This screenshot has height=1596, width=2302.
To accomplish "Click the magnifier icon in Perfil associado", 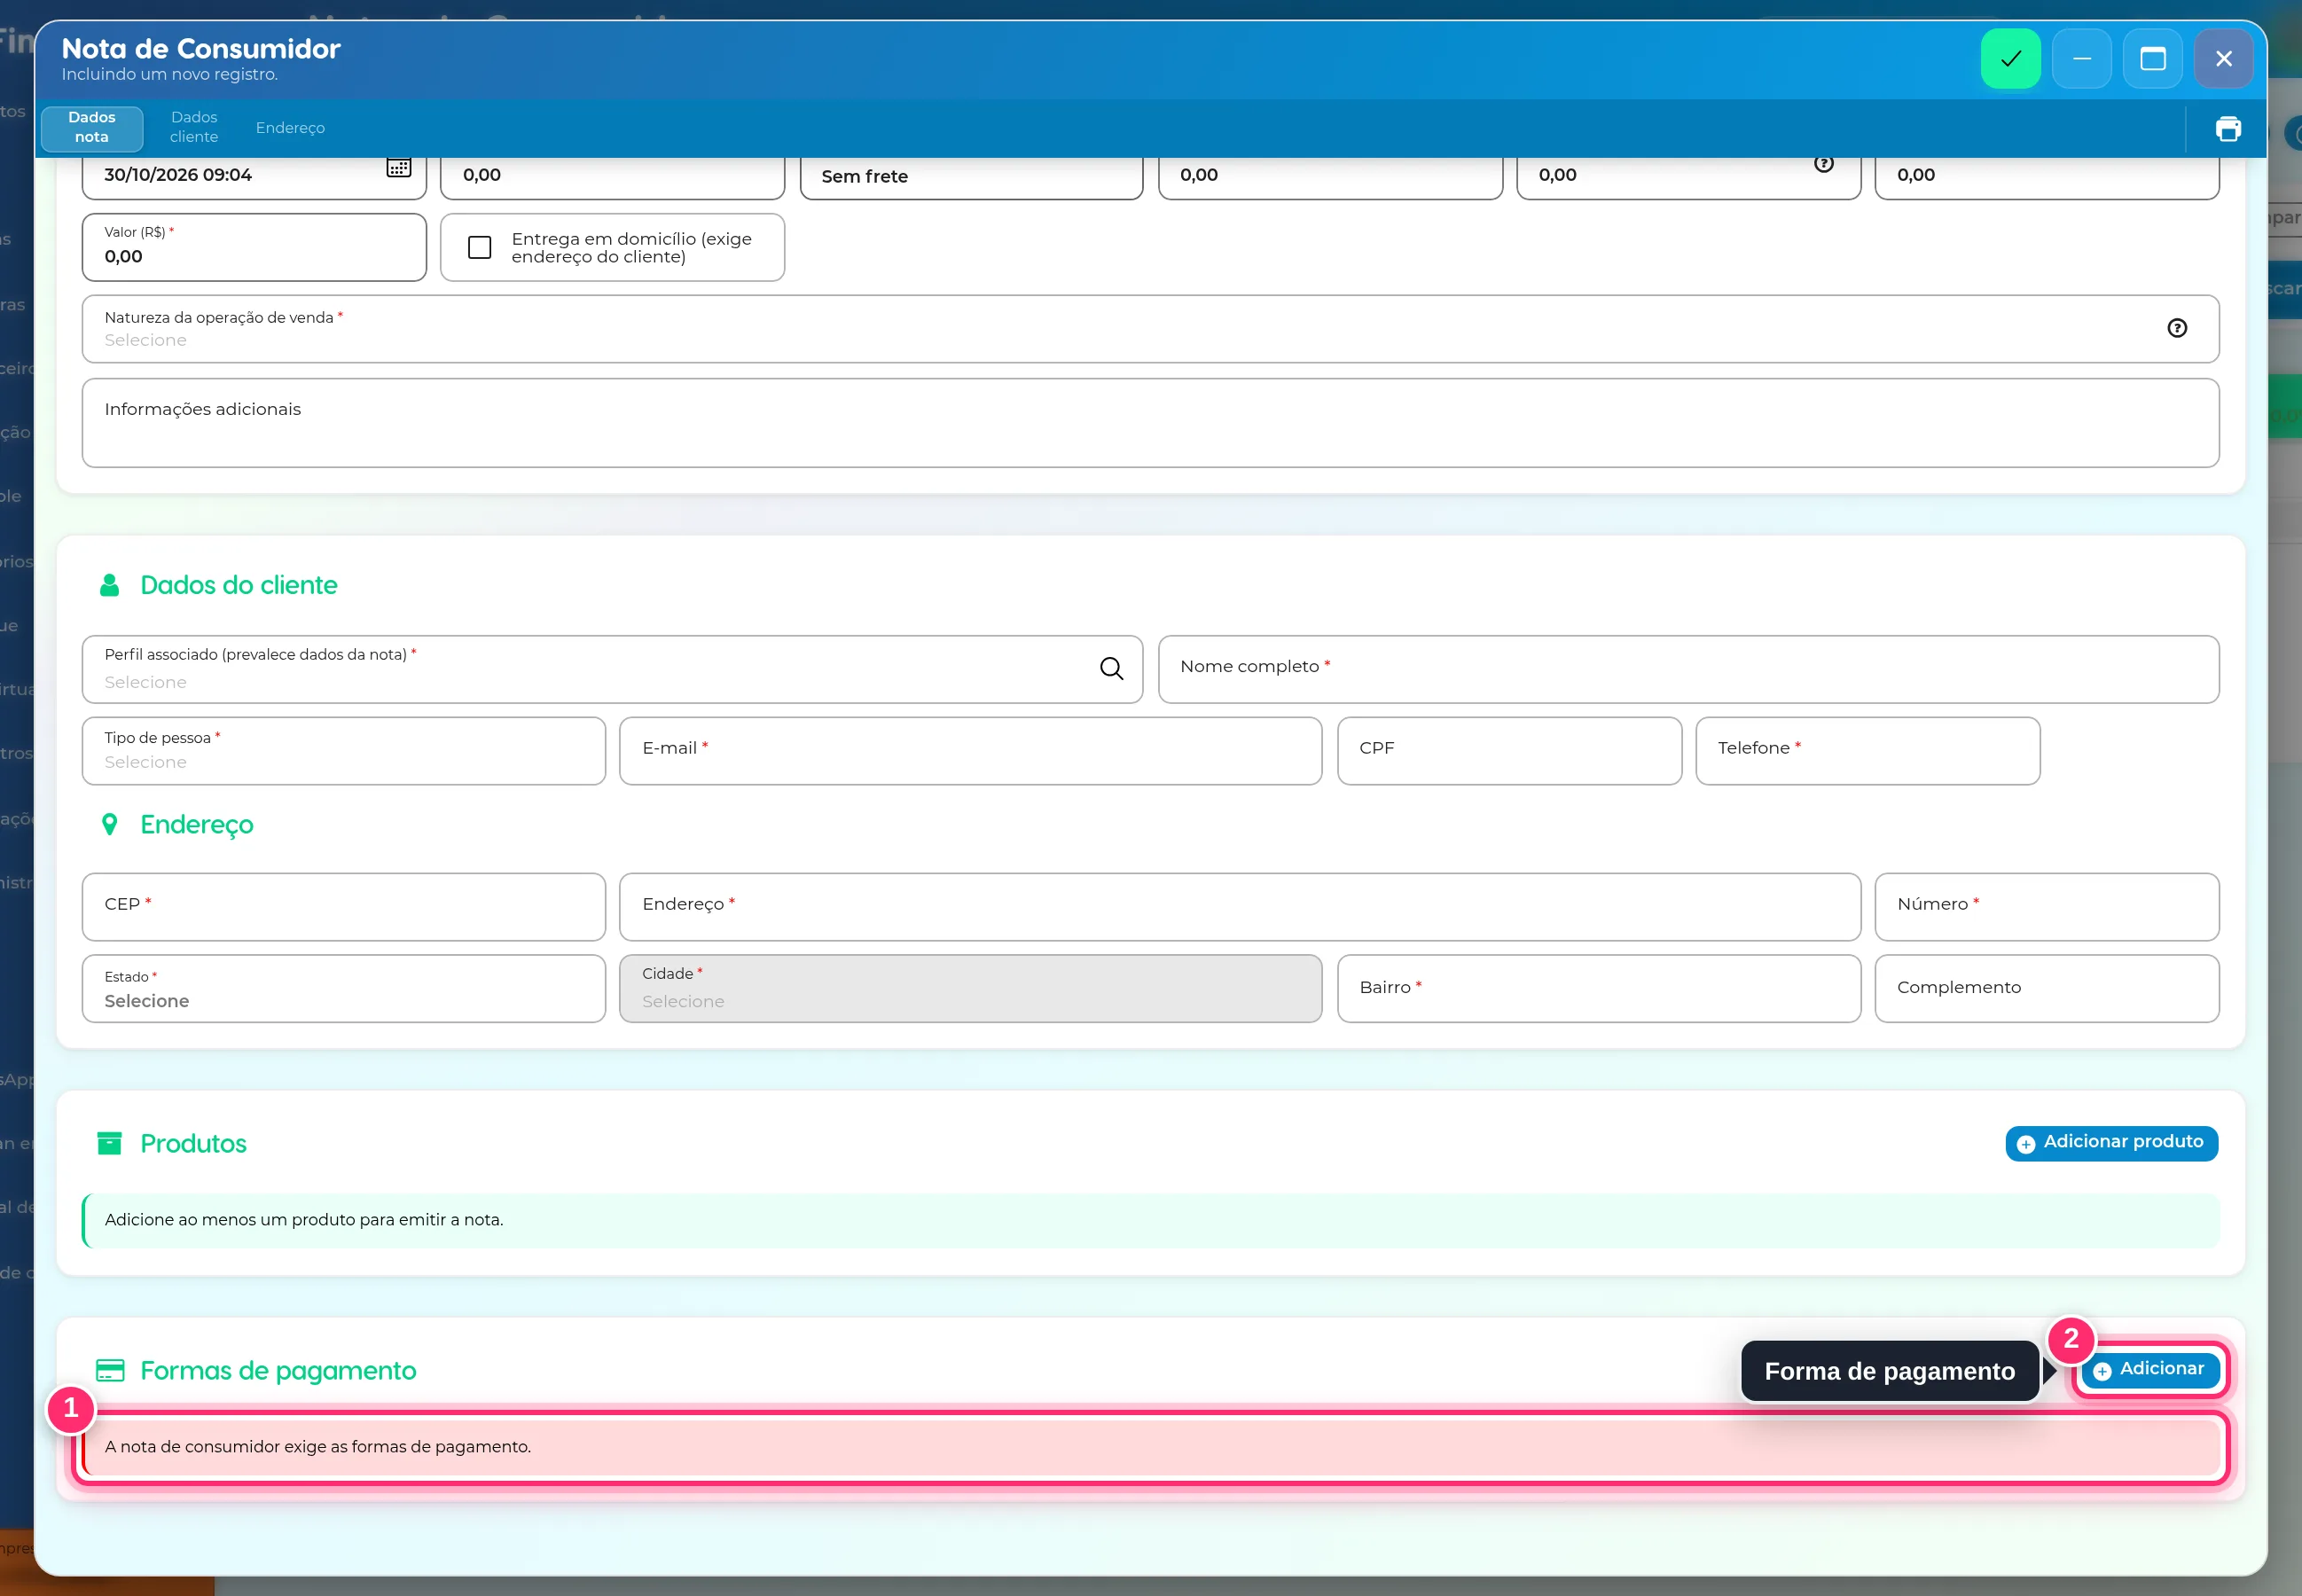I will (x=1111, y=668).
